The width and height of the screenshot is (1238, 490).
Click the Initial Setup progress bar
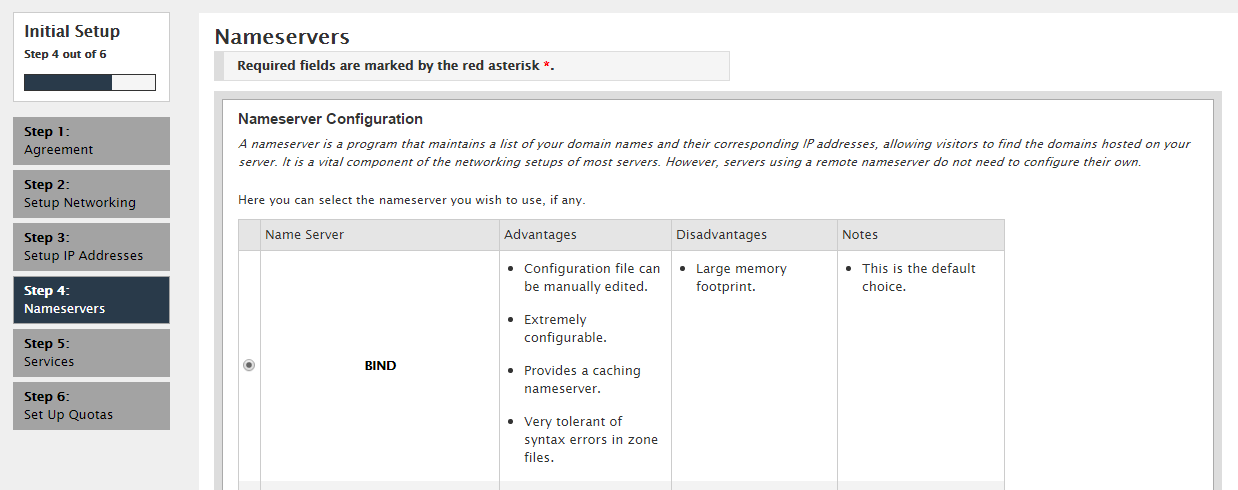[x=90, y=82]
